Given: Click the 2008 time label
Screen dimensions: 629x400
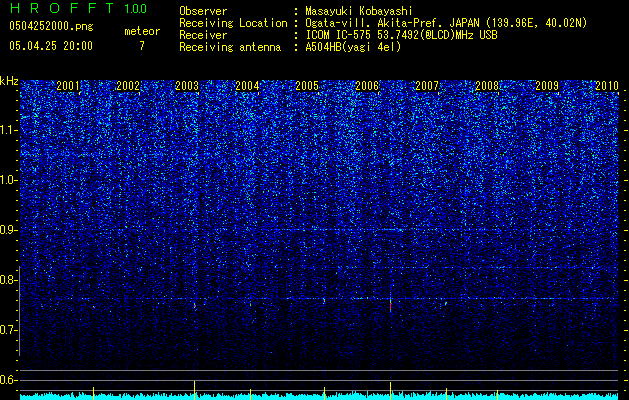Looking at the screenshot, I should point(487,85).
